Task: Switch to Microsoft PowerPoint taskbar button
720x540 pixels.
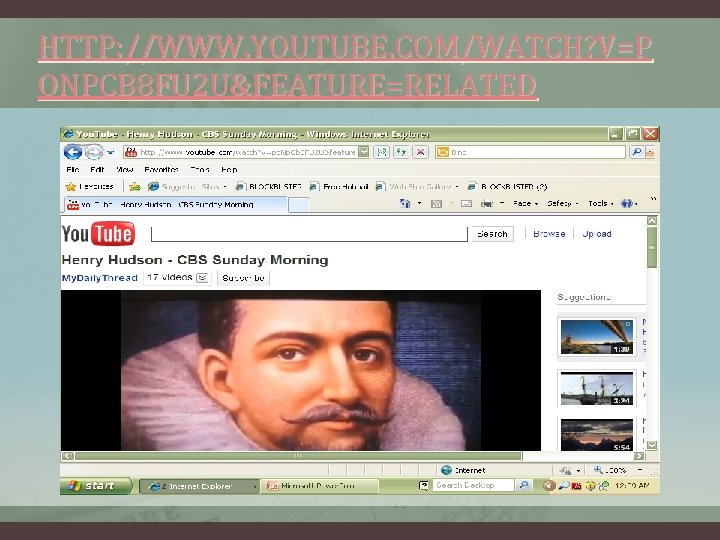Action: click(x=320, y=486)
